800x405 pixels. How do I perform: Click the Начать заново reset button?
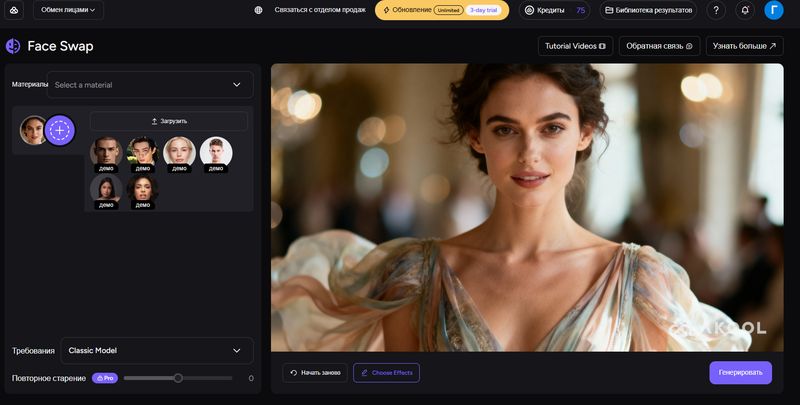[x=315, y=373]
